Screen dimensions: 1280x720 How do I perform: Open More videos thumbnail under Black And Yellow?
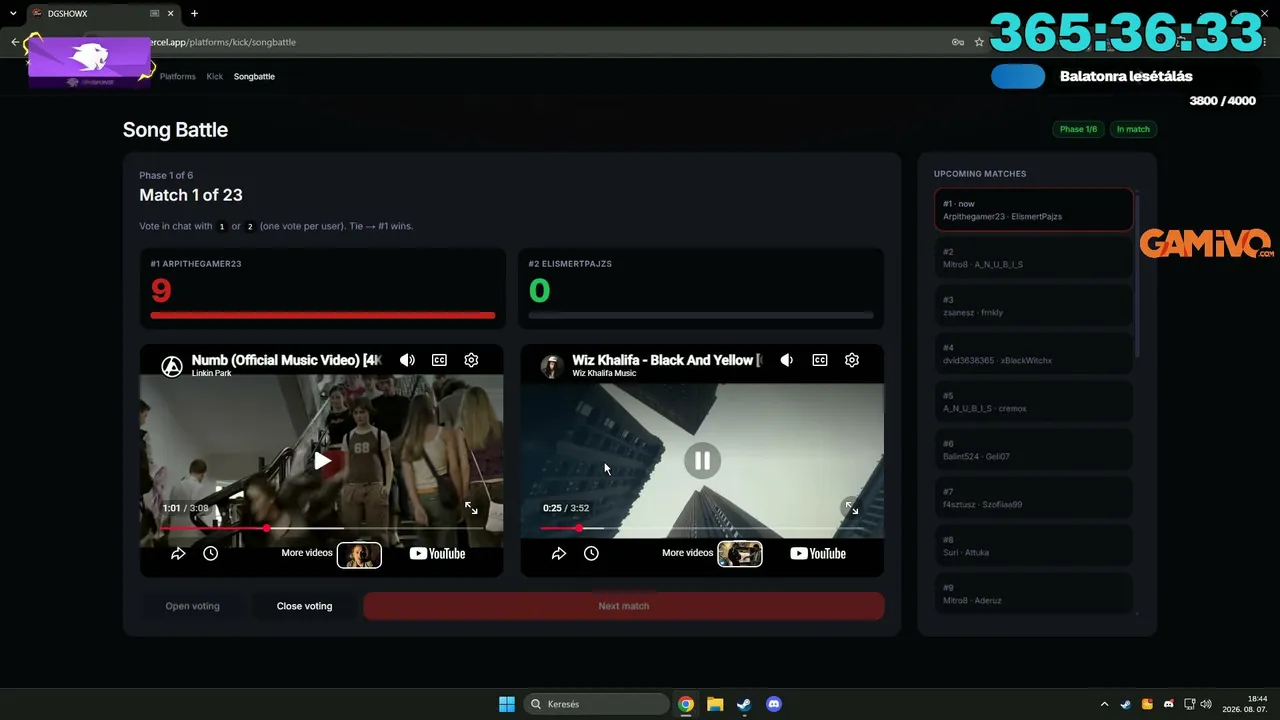tap(740, 554)
